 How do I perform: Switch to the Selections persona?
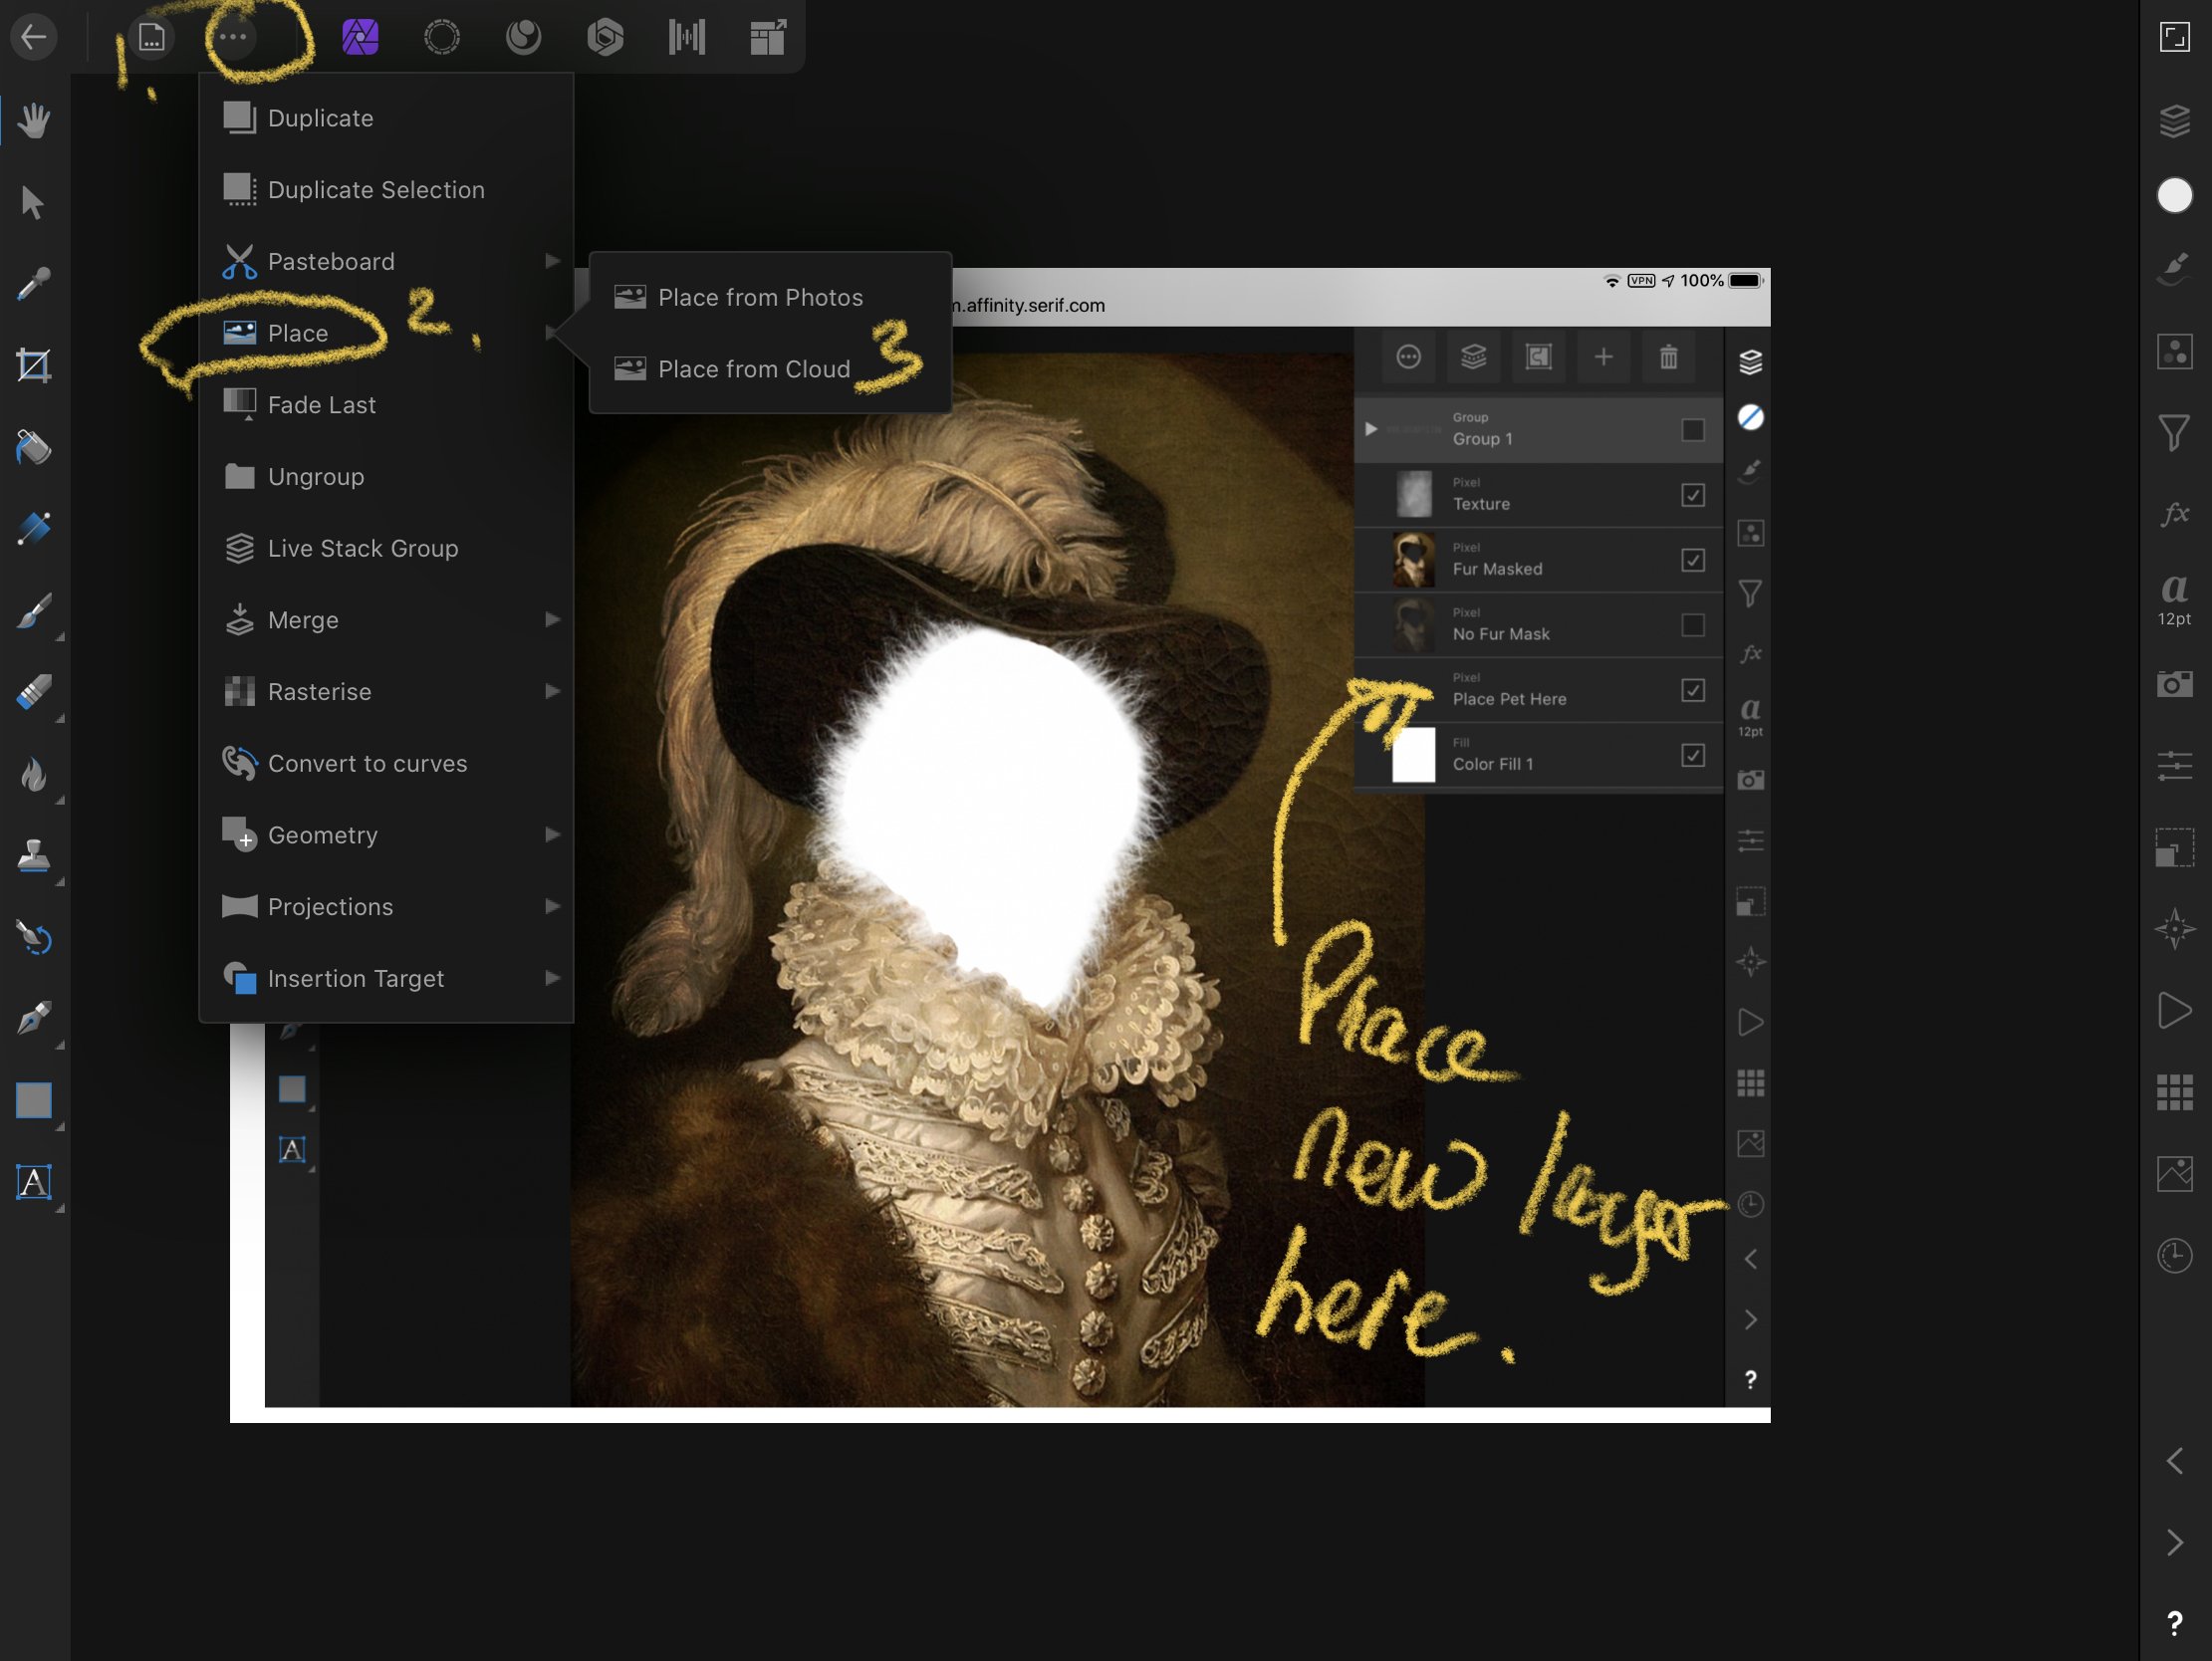point(442,37)
